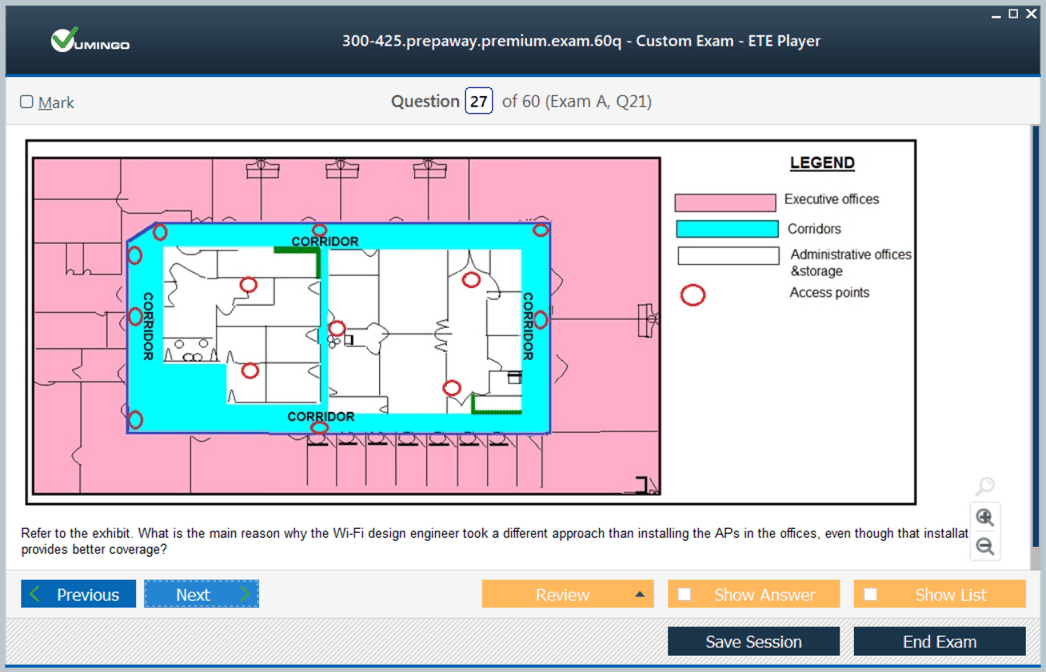
Task: Tick the Show Answer checkbox
Action: pos(684,594)
